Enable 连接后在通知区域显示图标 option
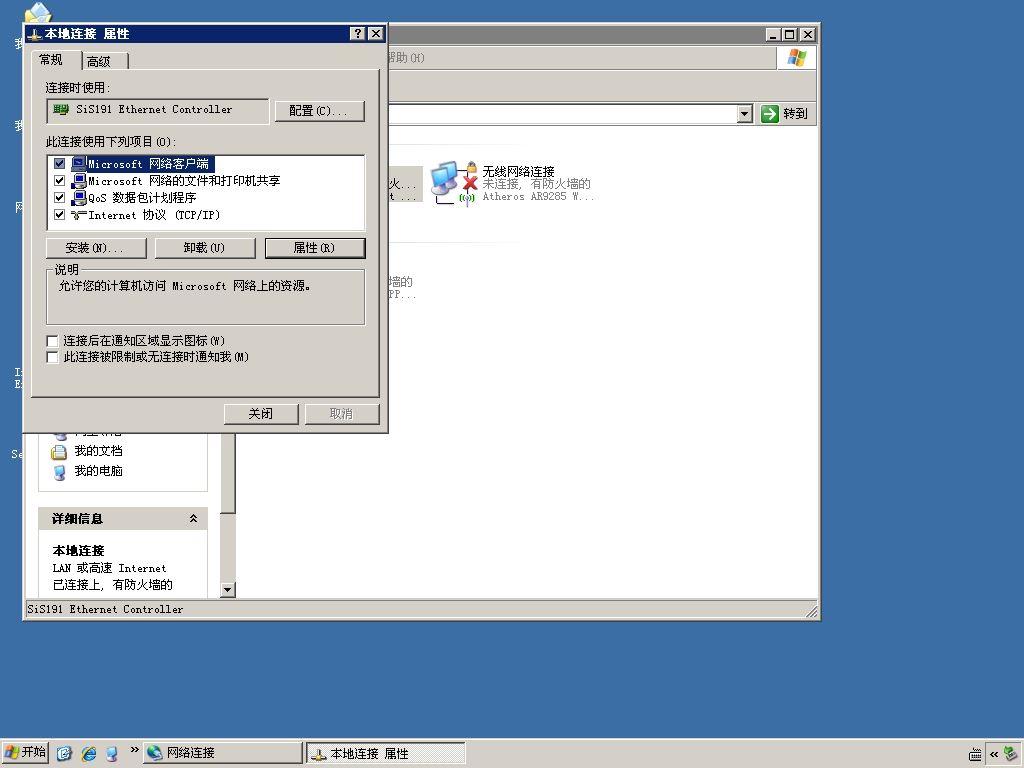The width and height of the screenshot is (1024, 768). point(53,341)
